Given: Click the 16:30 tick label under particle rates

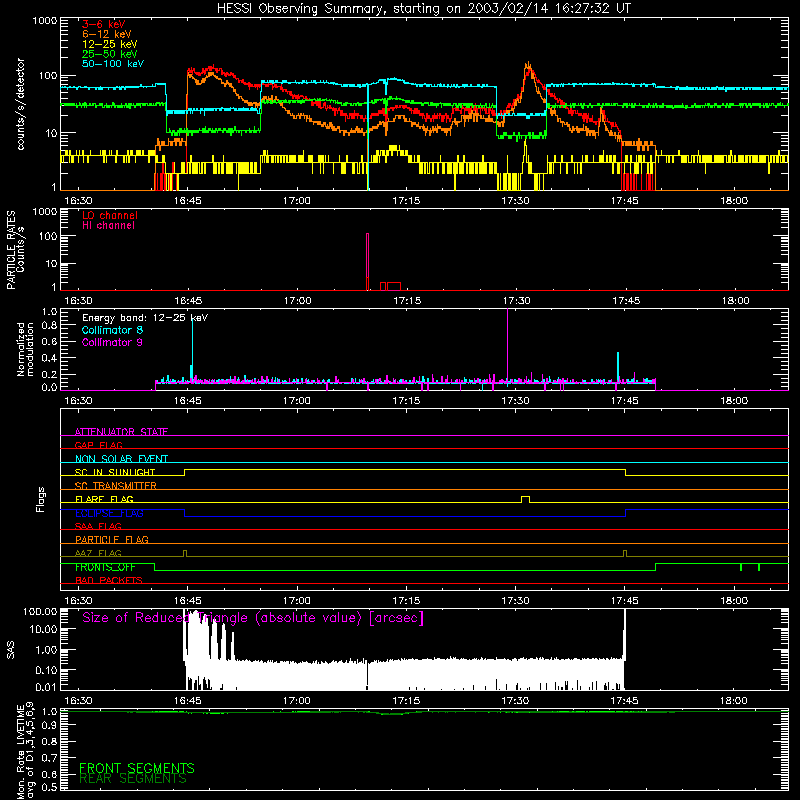Looking at the screenshot, I should click(x=79, y=301).
